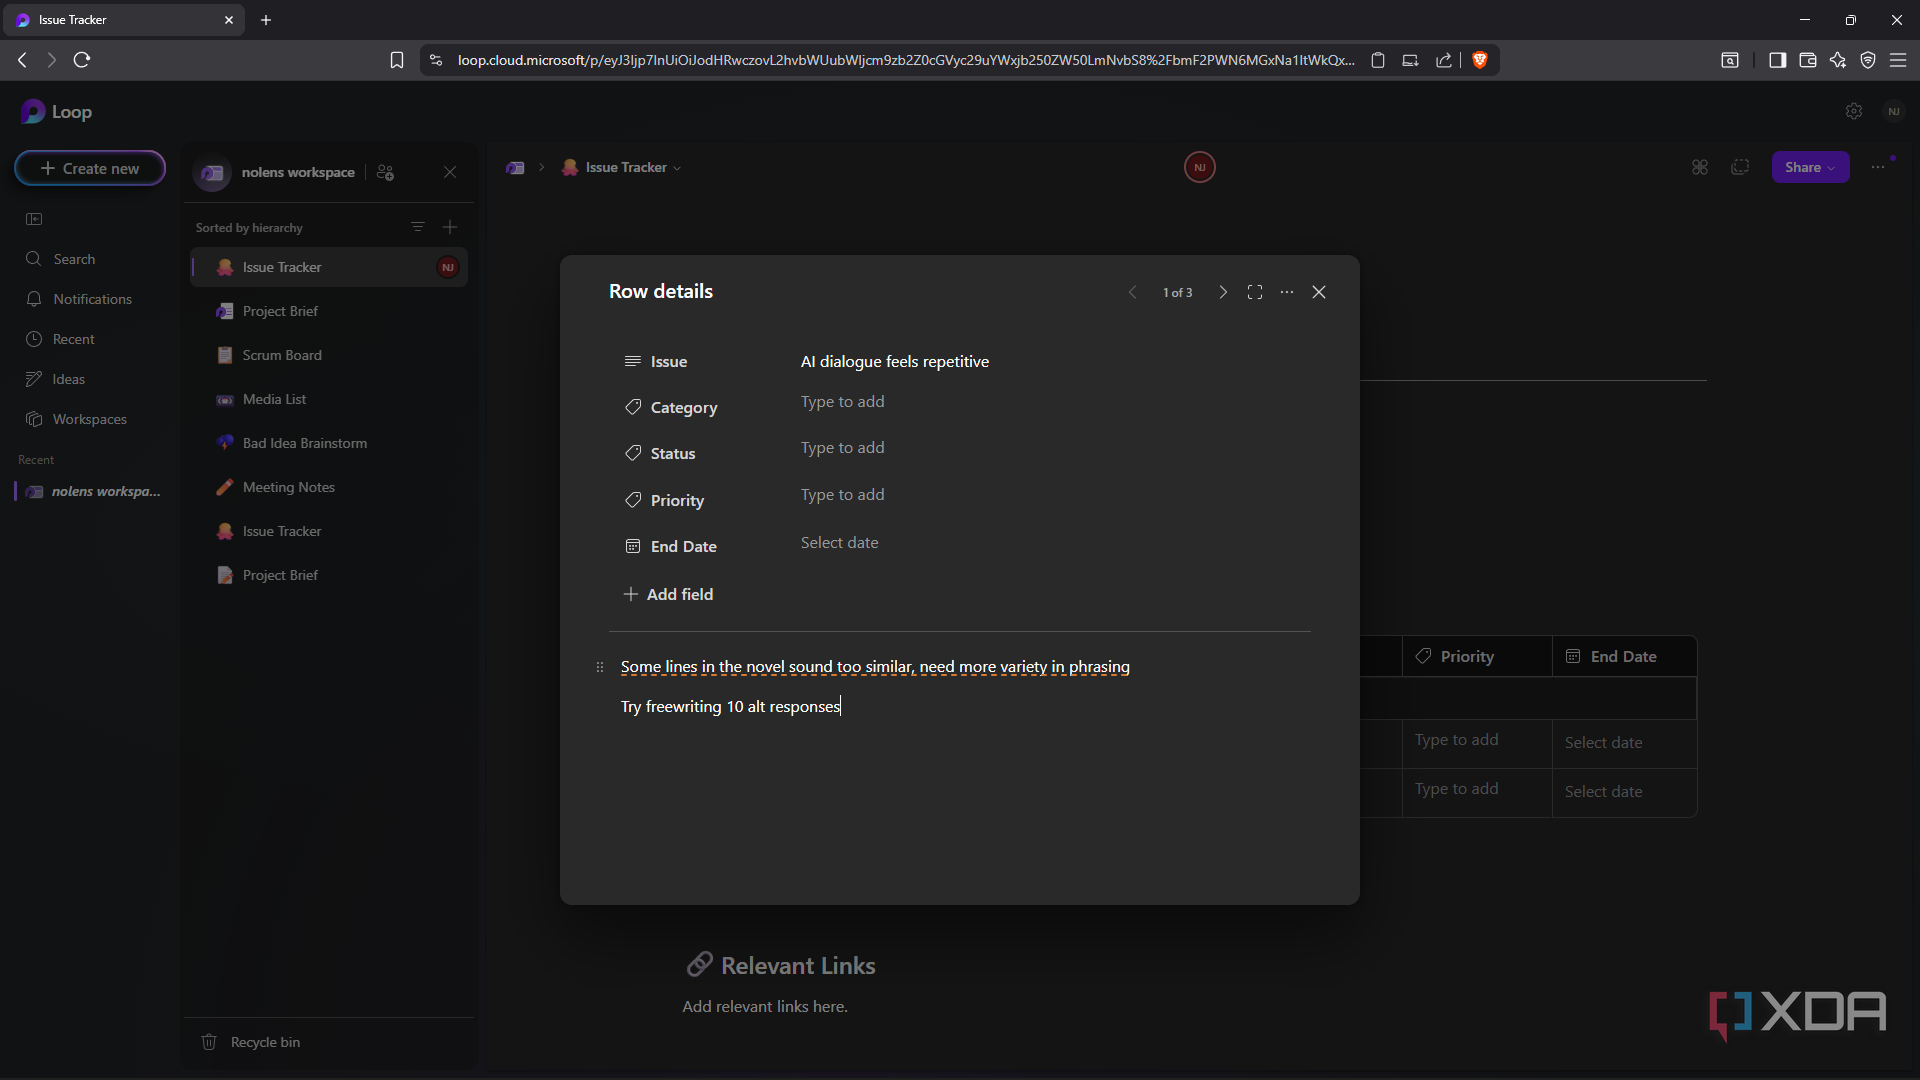Screen dimensions: 1920x1080
Task: Open End Date select date picker
Action: click(840, 543)
